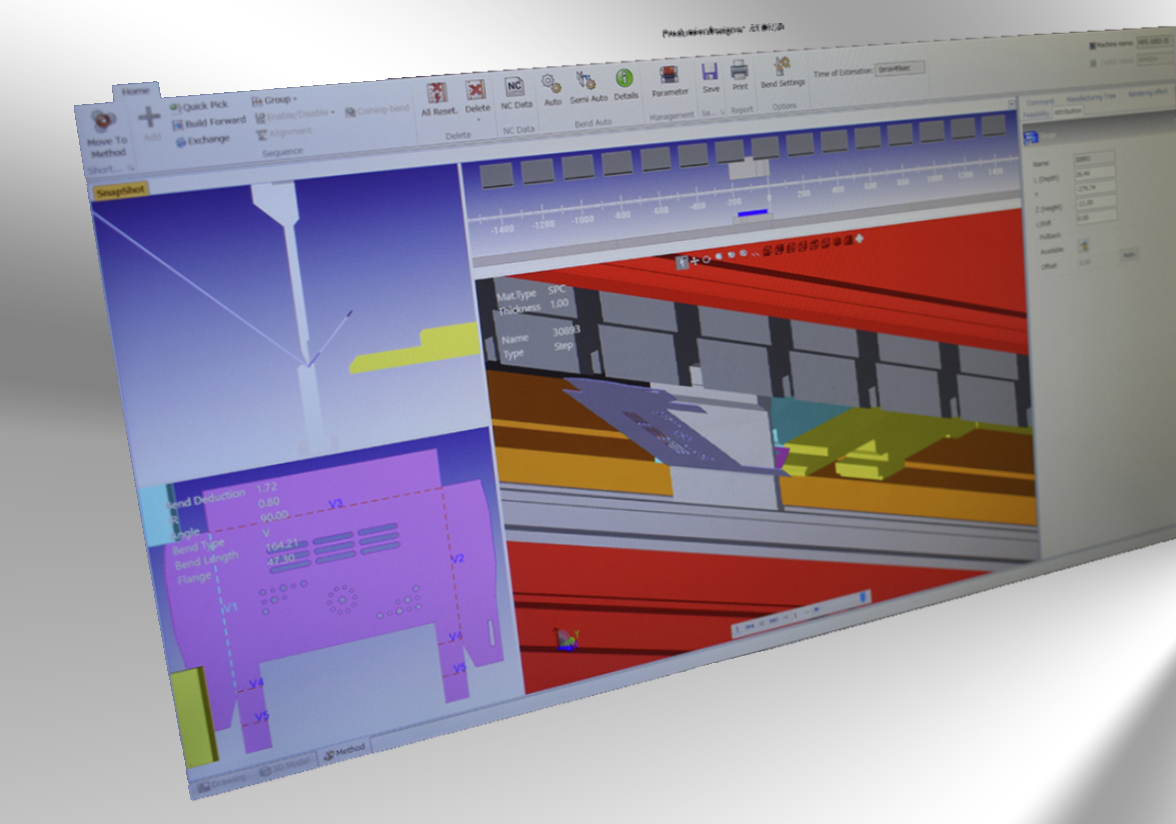Open the green Details info icon
The width and height of the screenshot is (1176, 824).
pyautogui.click(x=625, y=78)
